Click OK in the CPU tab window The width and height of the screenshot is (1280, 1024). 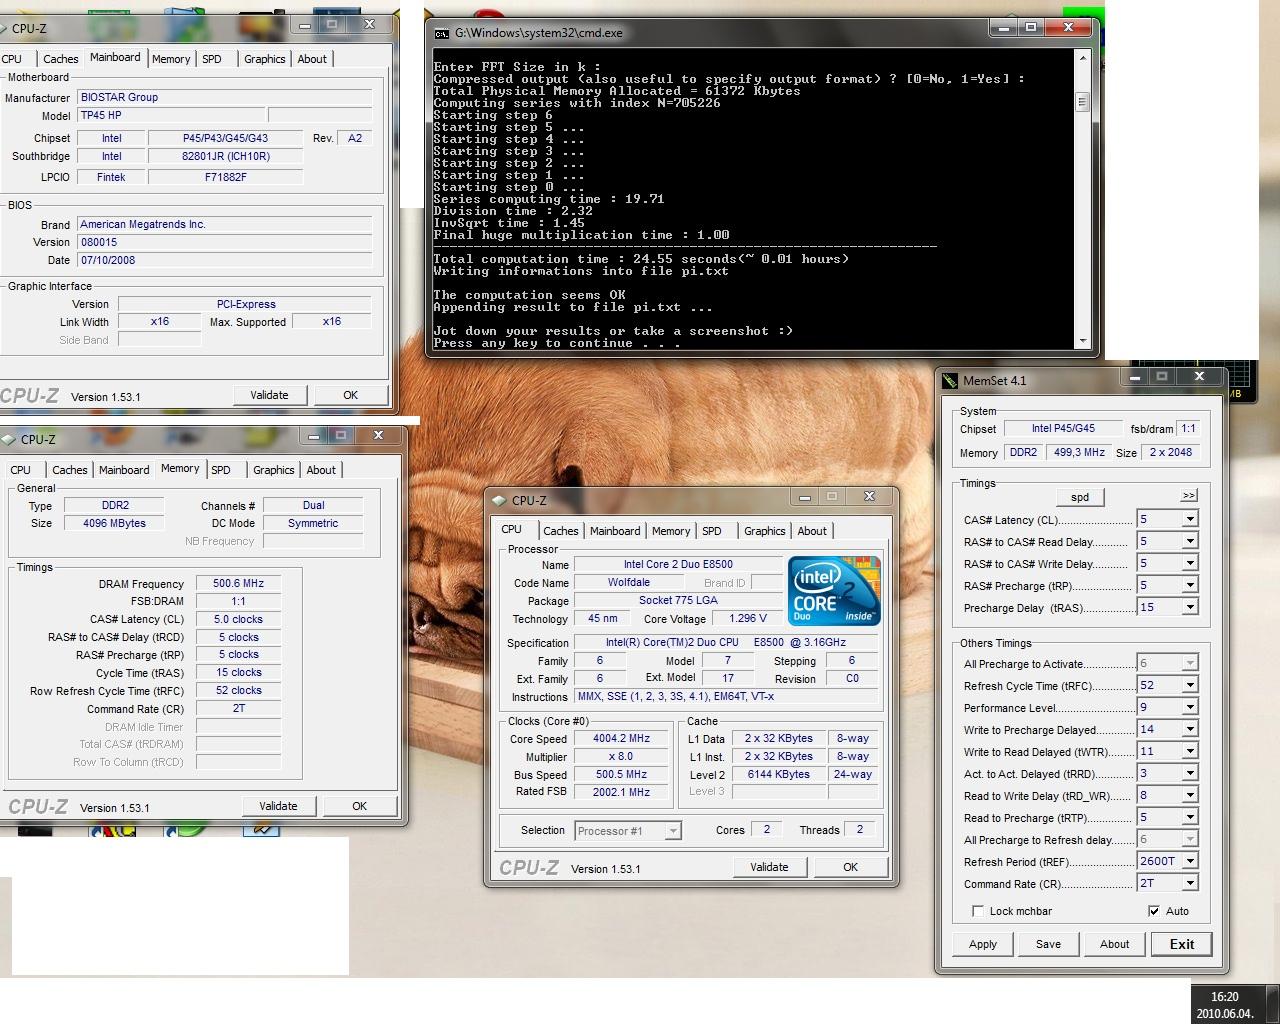point(850,867)
